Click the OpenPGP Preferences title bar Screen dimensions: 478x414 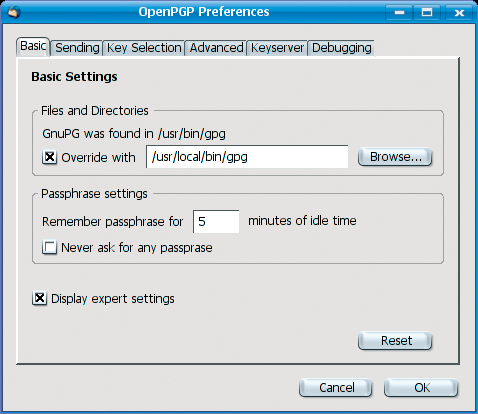pos(204,12)
